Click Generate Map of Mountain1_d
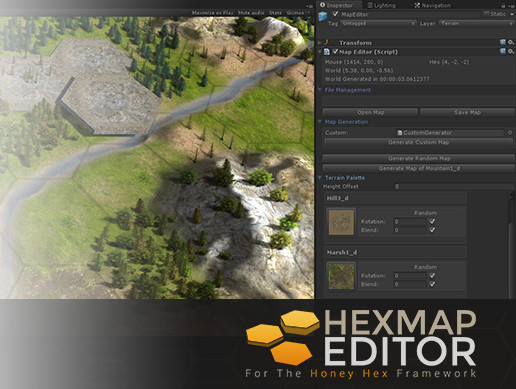Screen dimensions: 516x389 (x=419, y=168)
